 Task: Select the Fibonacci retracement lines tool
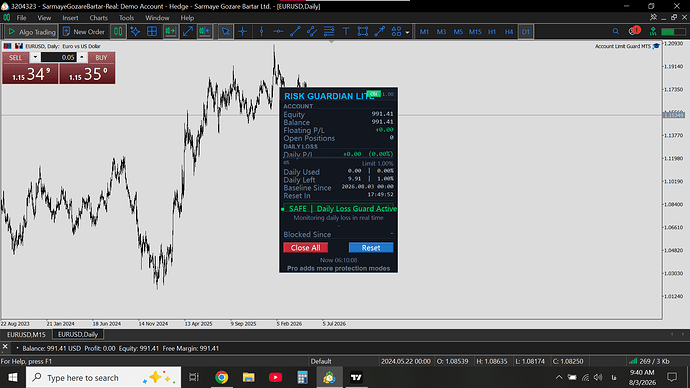point(329,32)
